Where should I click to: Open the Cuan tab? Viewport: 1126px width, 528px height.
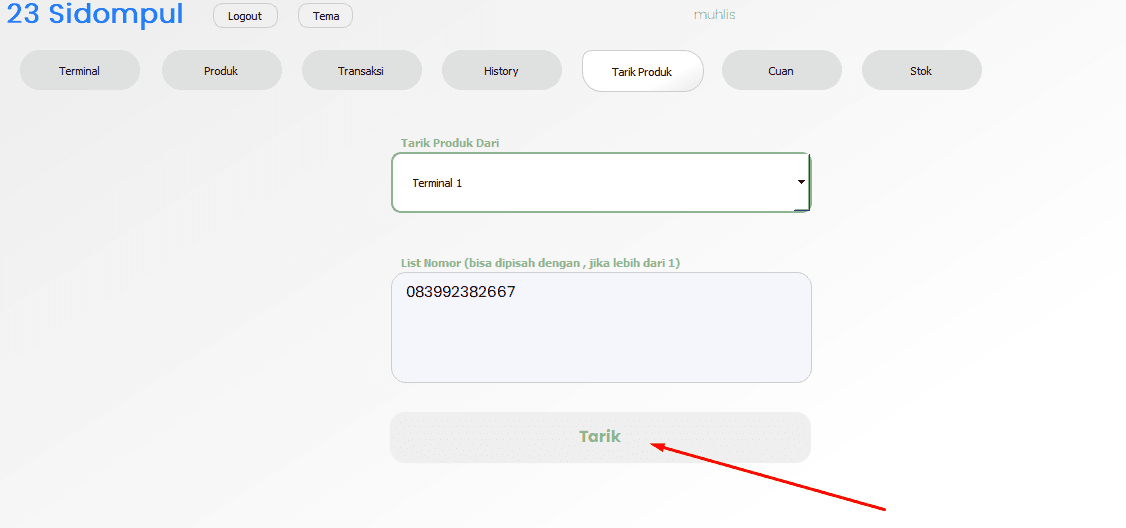781,71
